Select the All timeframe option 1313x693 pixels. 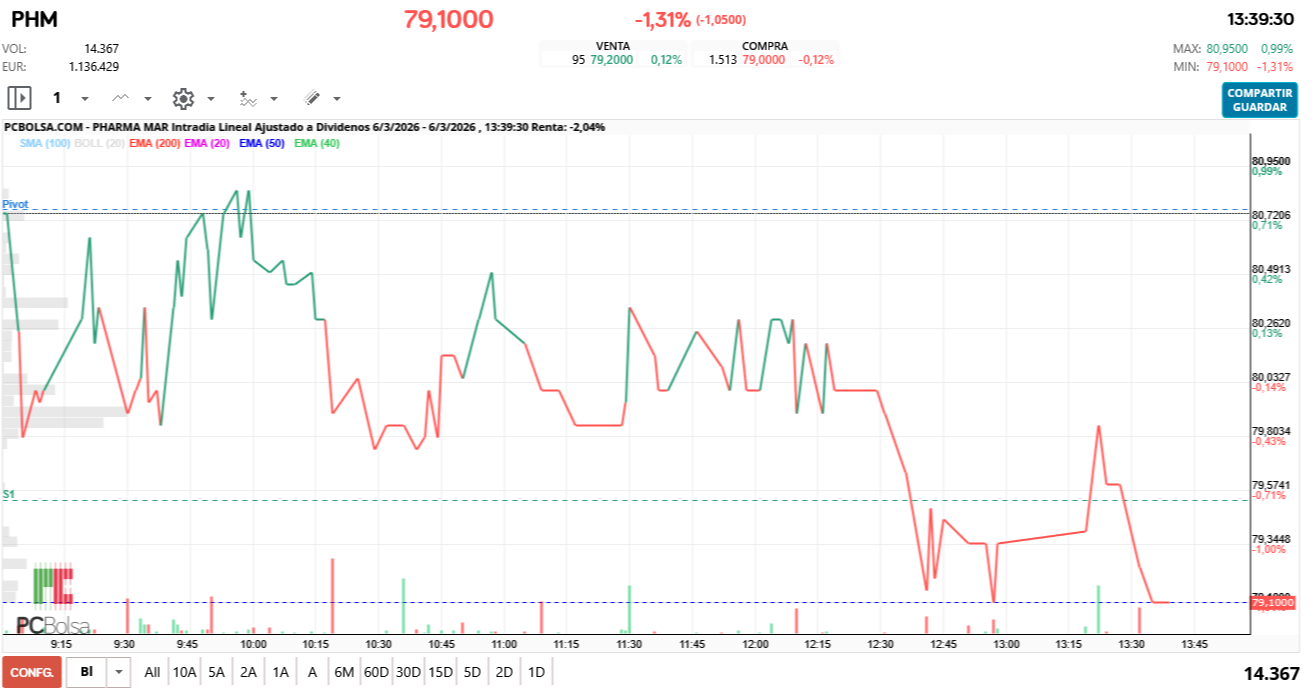[152, 672]
